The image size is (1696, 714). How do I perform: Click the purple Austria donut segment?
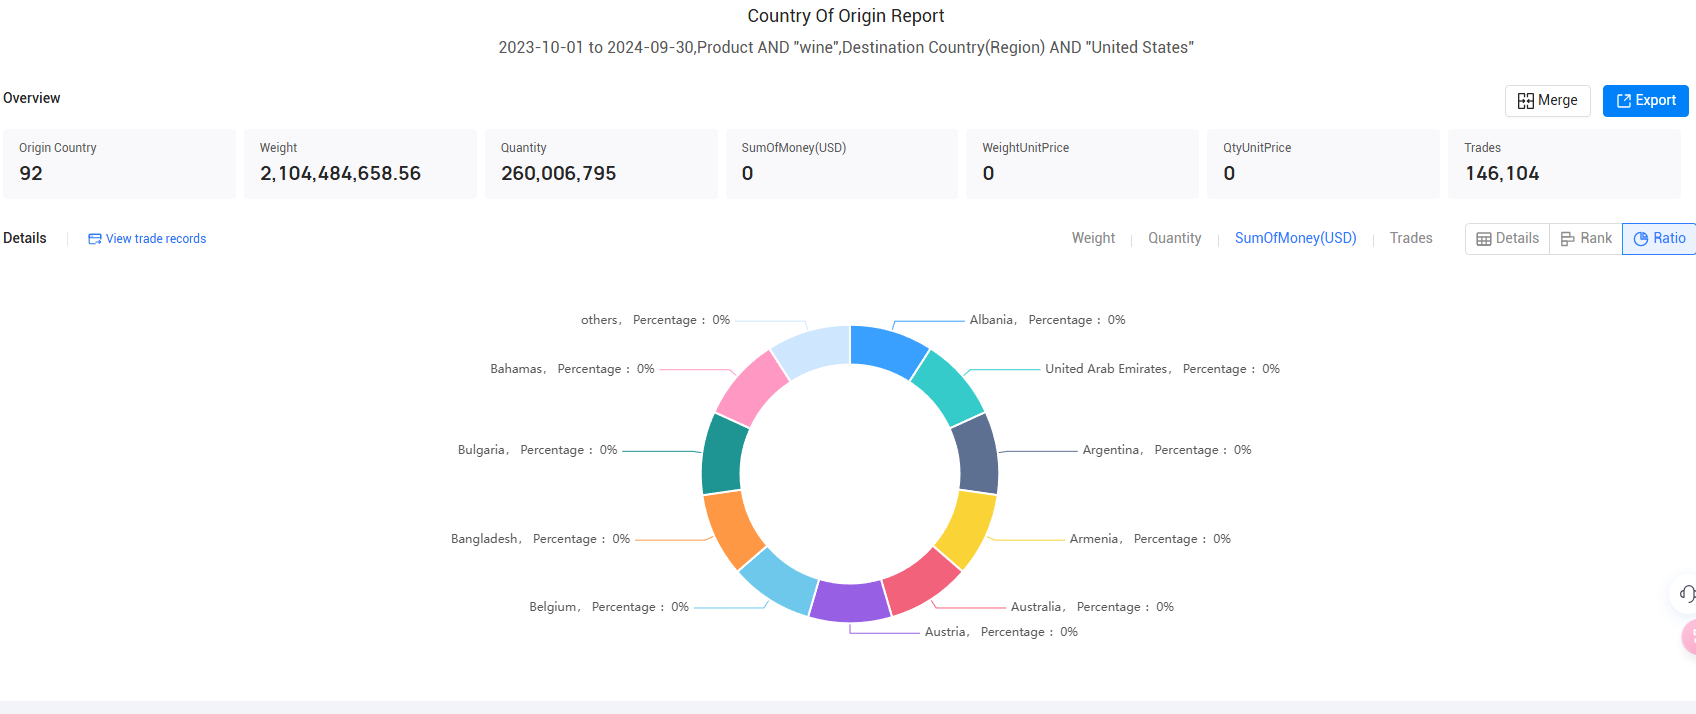coord(850,601)
